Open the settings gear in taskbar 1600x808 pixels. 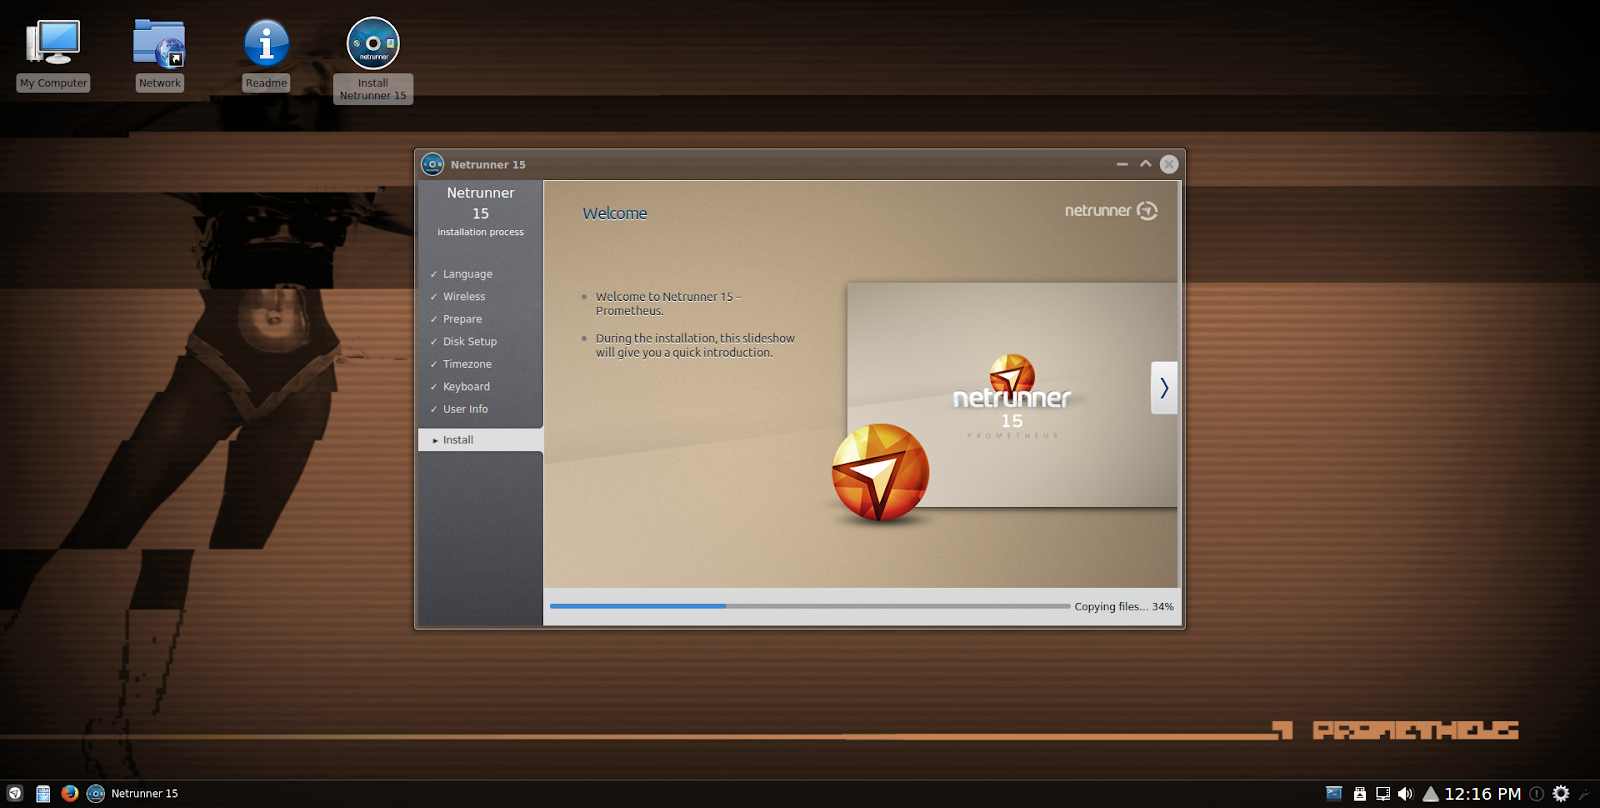tap(1561, 794)
